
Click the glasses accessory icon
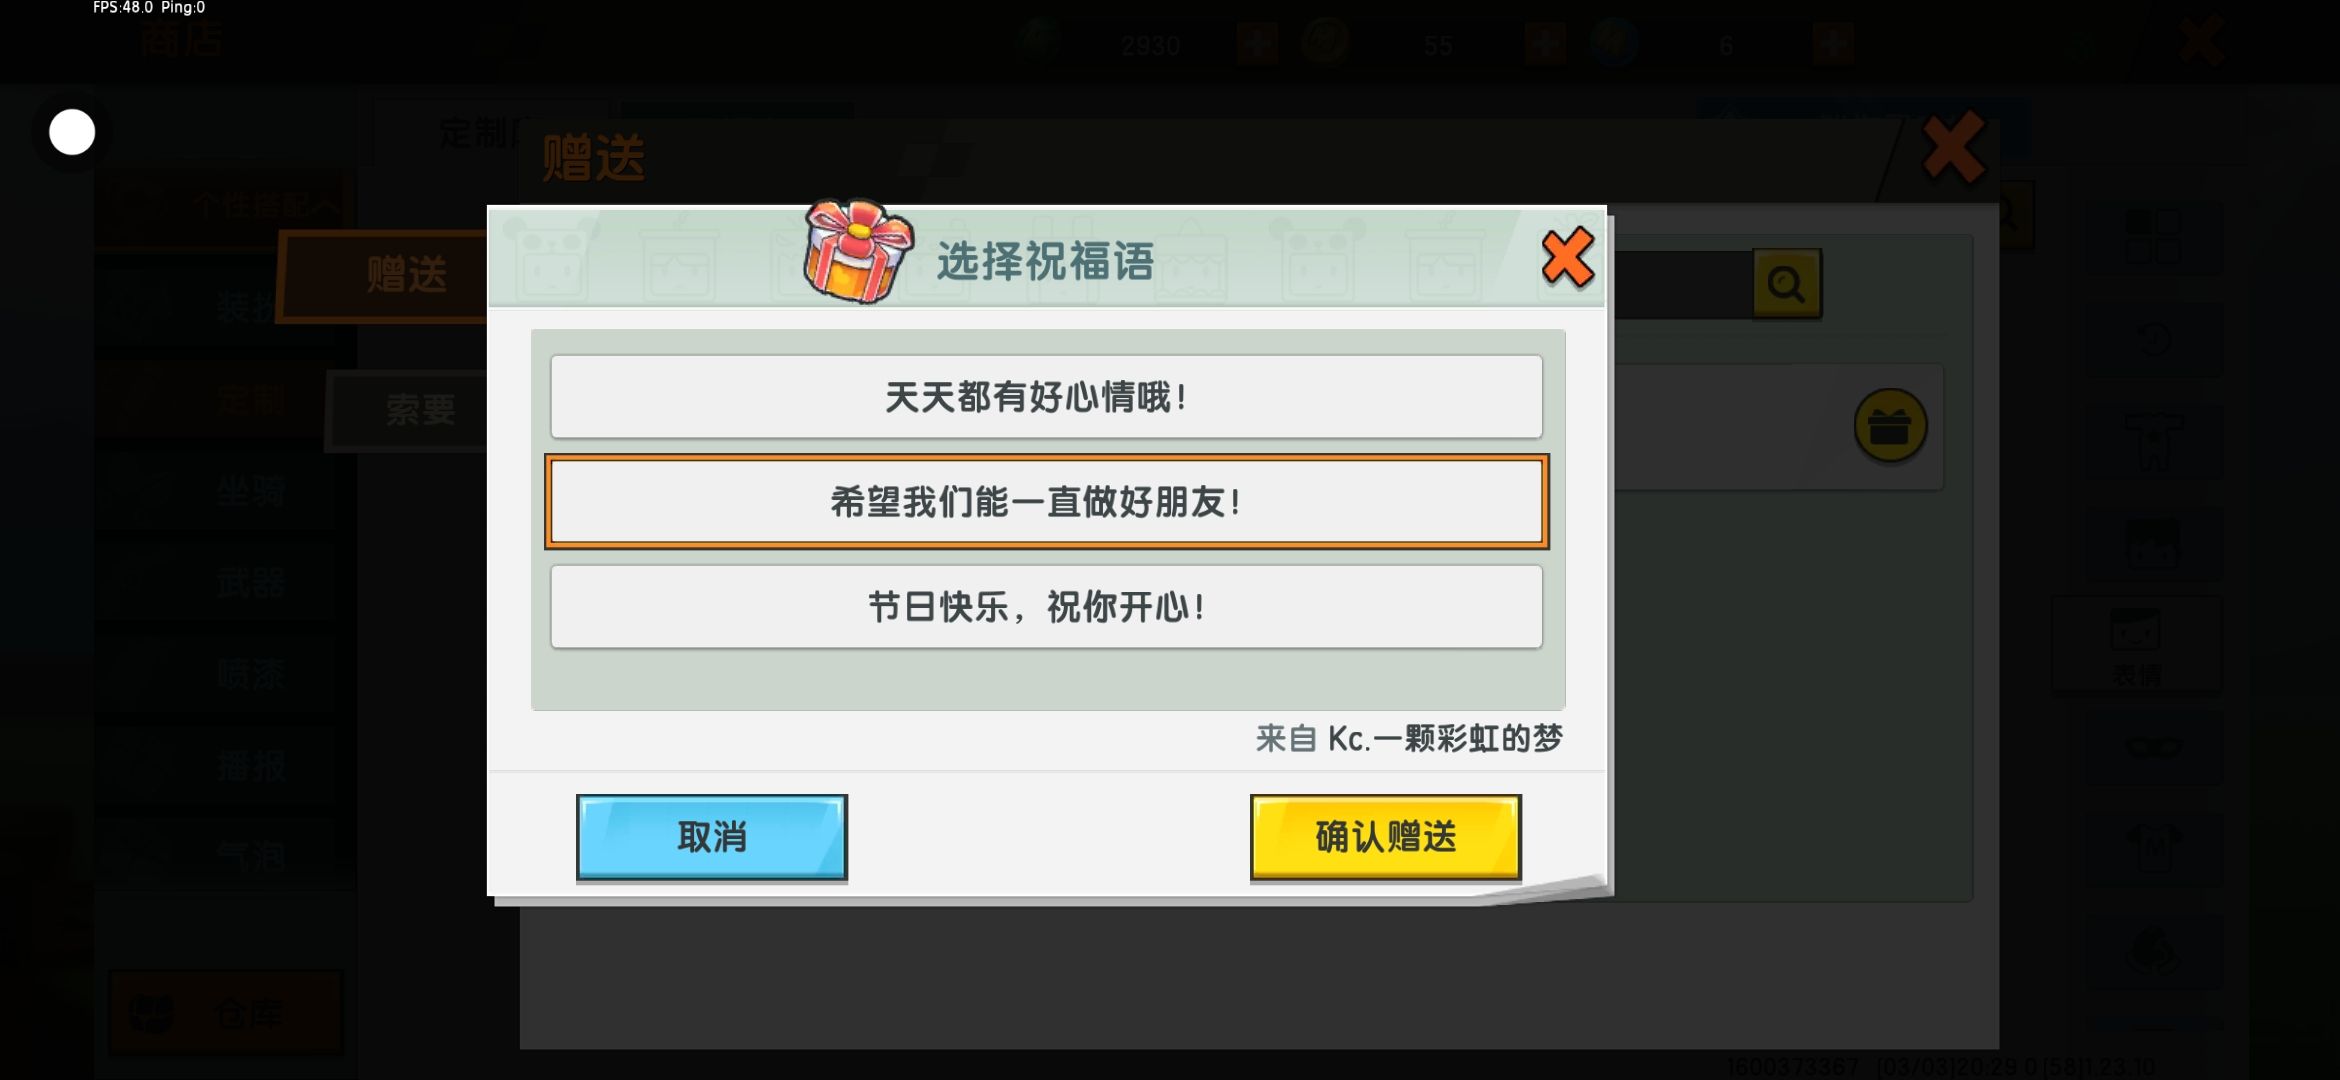[x=2153, y=748]
